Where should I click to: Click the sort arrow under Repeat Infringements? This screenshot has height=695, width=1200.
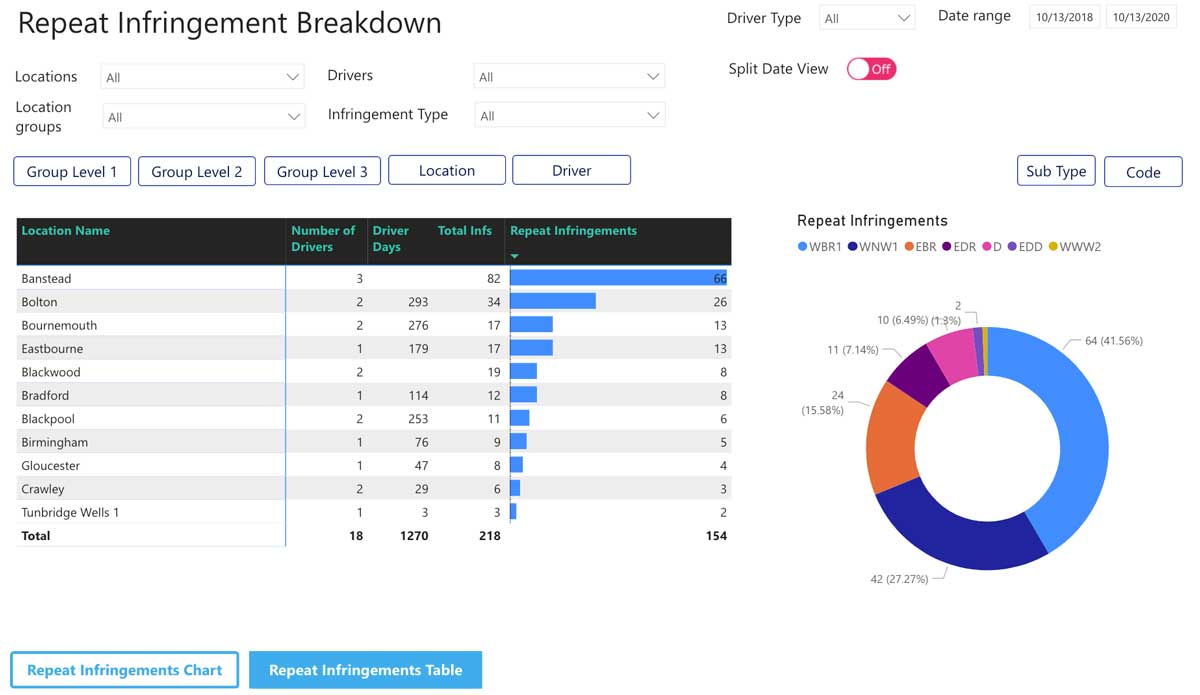516,256
